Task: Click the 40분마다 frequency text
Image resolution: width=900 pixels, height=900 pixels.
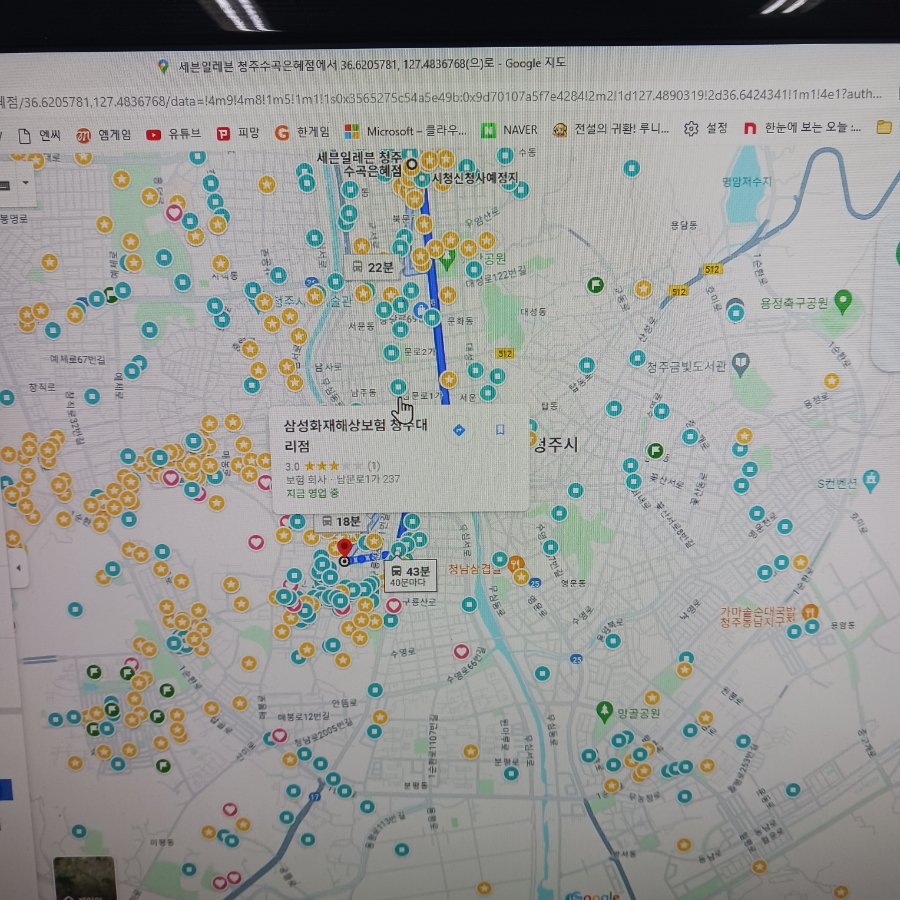Action: coord(408,583)
